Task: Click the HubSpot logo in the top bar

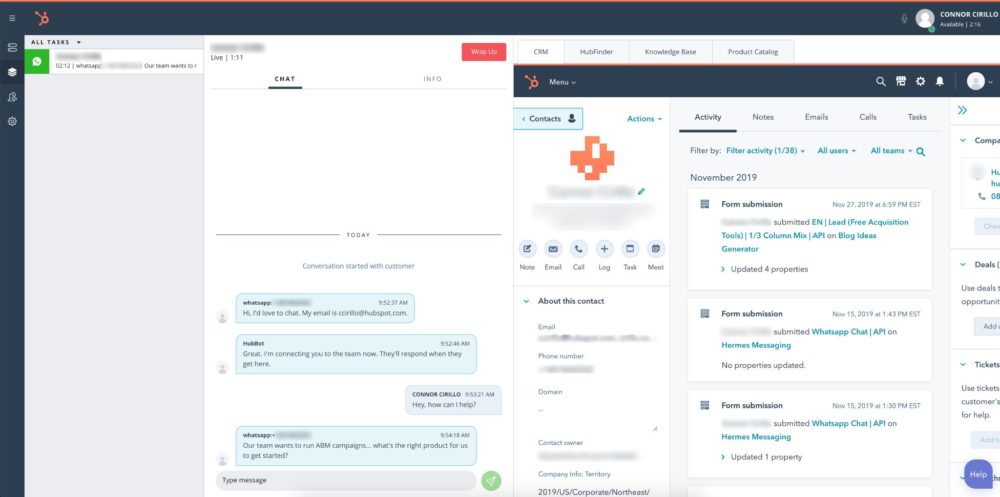Action: point(42,18)
